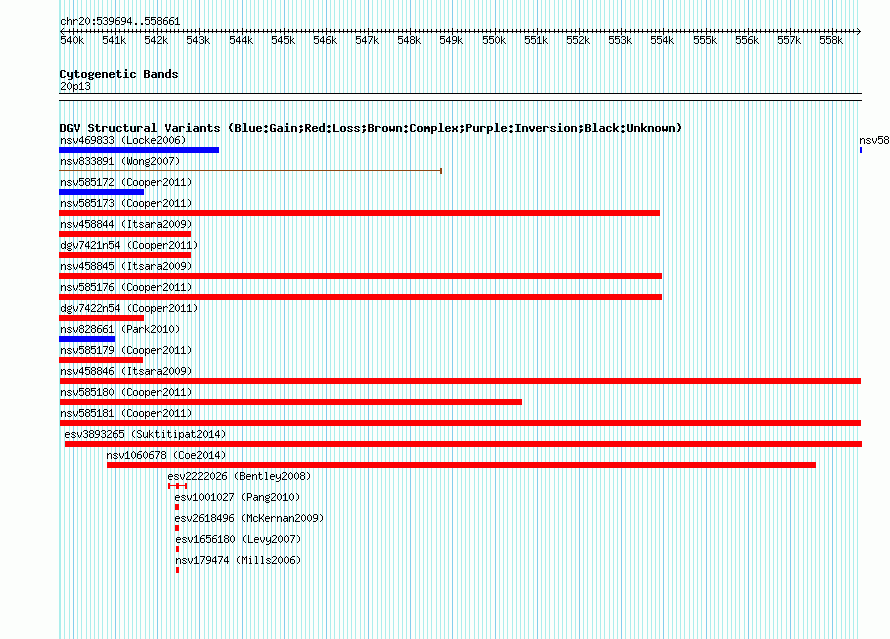Click the small red segment glyph of esv2222026
The height and width of the screenshot is (639, 890).
178,486
